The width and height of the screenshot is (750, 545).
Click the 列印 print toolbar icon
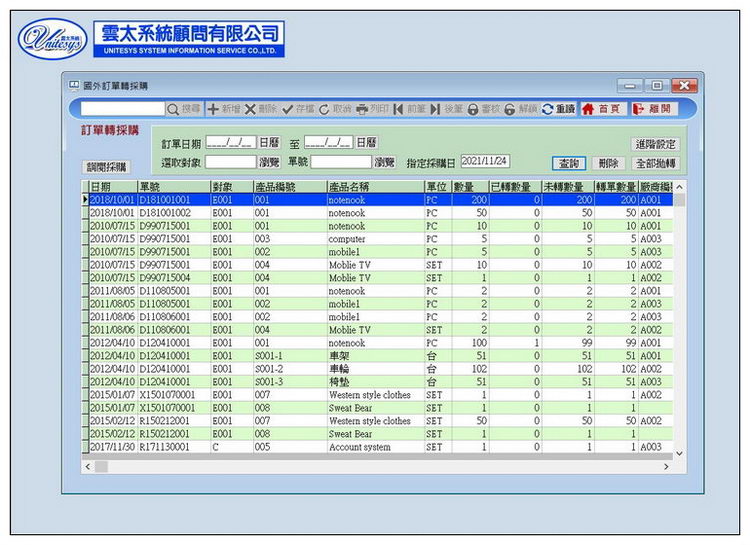tap(372, 108)
